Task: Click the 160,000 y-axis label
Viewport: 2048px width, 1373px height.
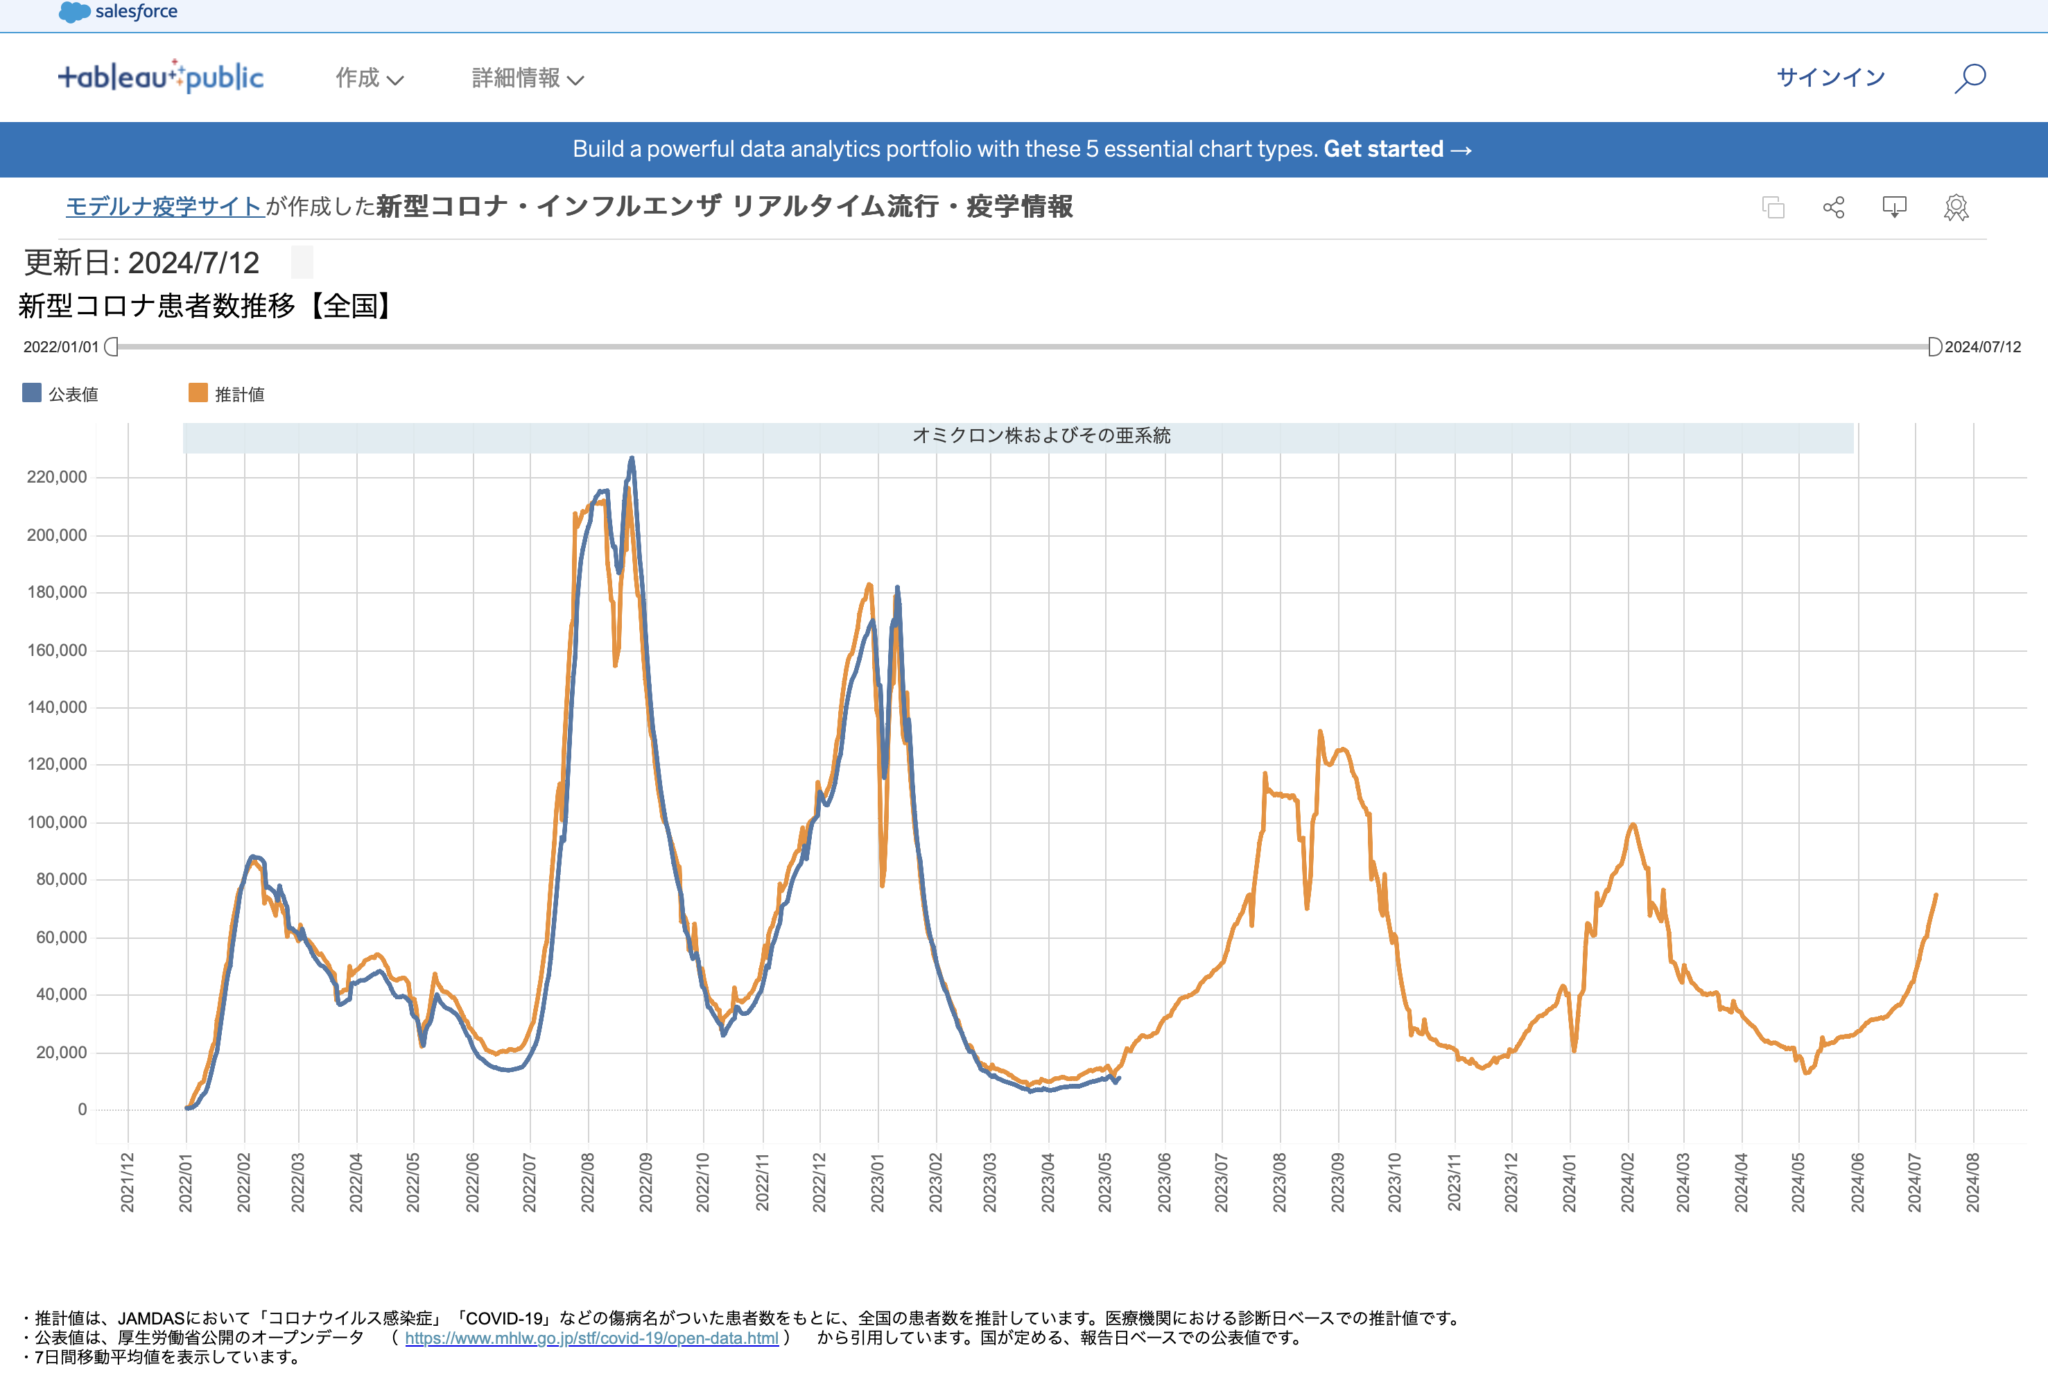Action: [57, 650]
